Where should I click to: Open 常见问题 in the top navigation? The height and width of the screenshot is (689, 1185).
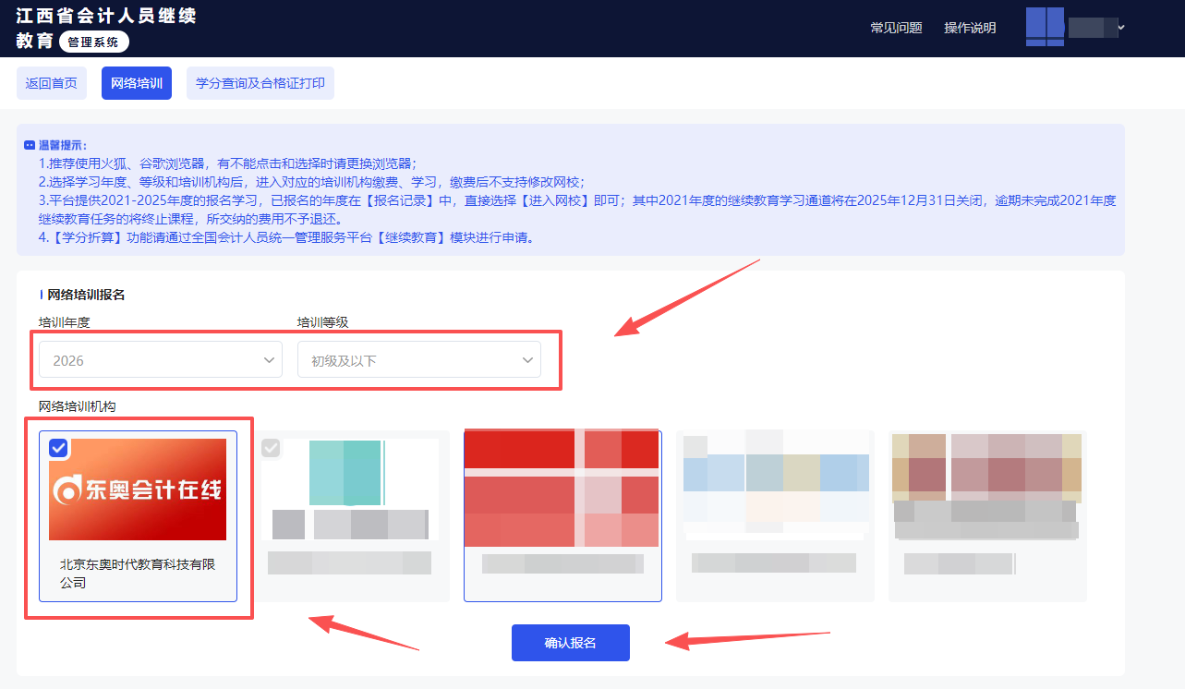(896, 27)
